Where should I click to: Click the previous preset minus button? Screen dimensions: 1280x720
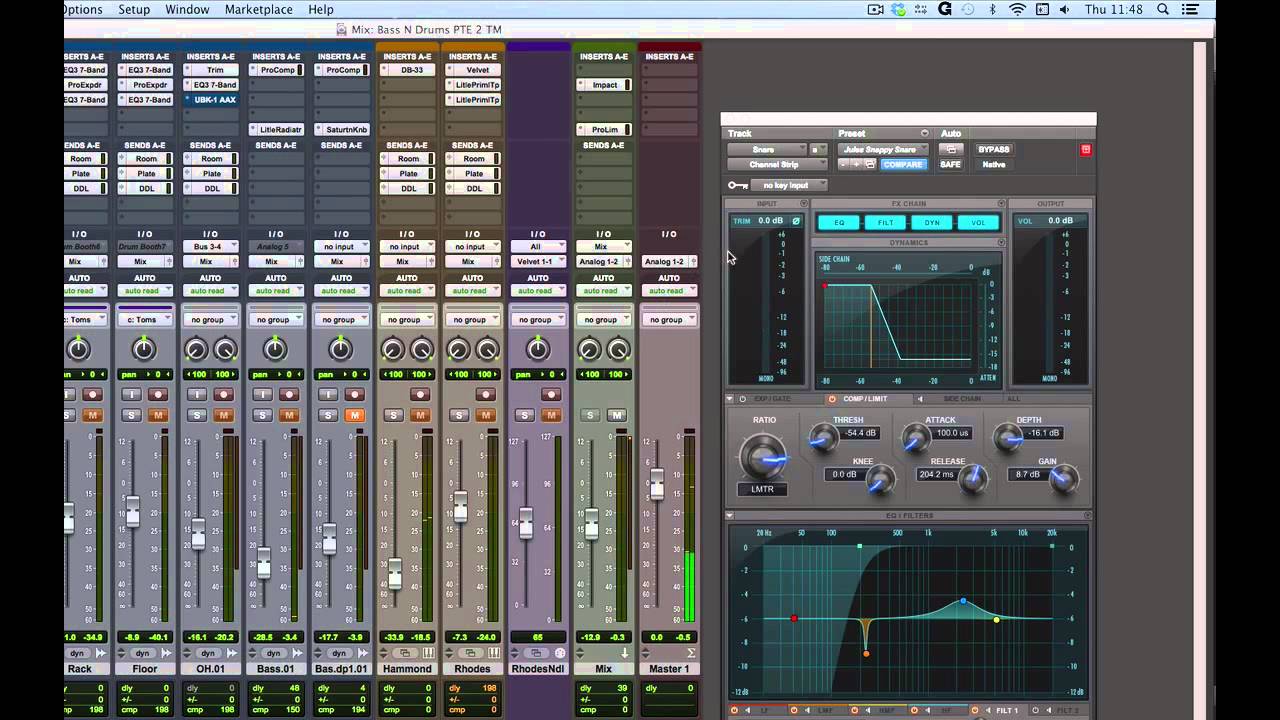pos(843,164)
